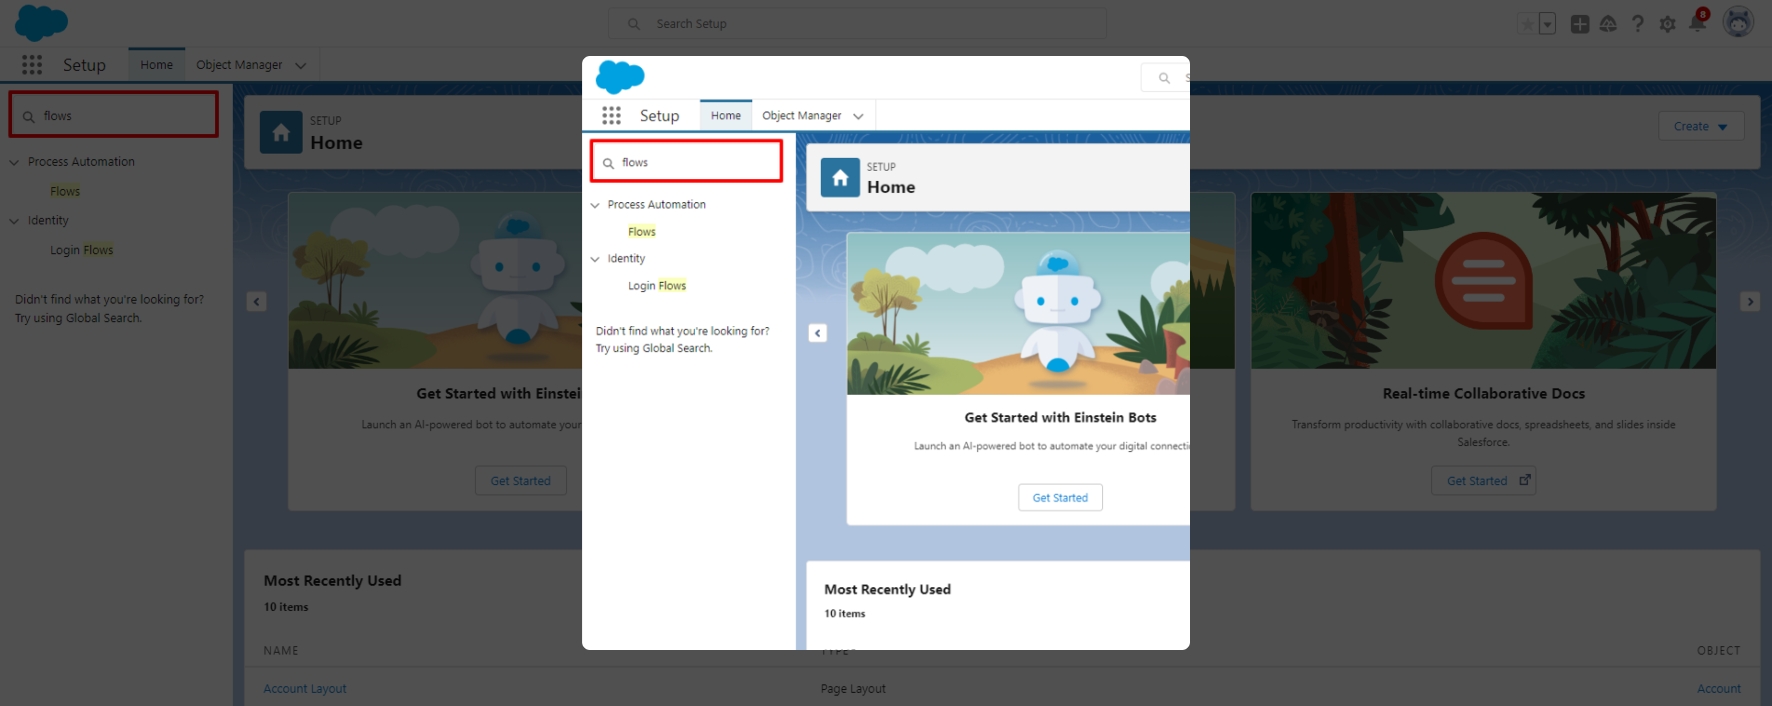Open the Favorites list dropdown arrow
This screenshot has height=706, width=1772.
click(1547, 24)
